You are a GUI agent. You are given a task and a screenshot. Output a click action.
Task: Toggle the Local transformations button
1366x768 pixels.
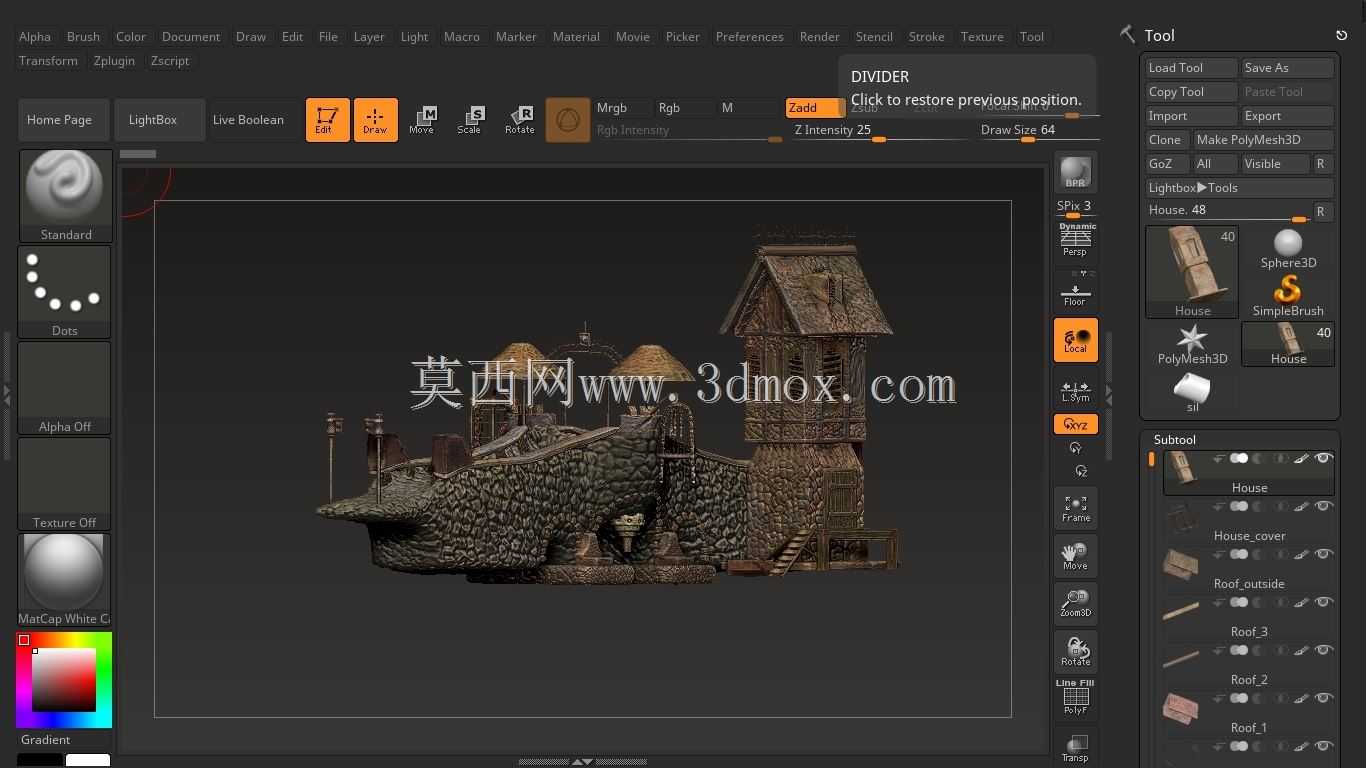coord(1076,340)
